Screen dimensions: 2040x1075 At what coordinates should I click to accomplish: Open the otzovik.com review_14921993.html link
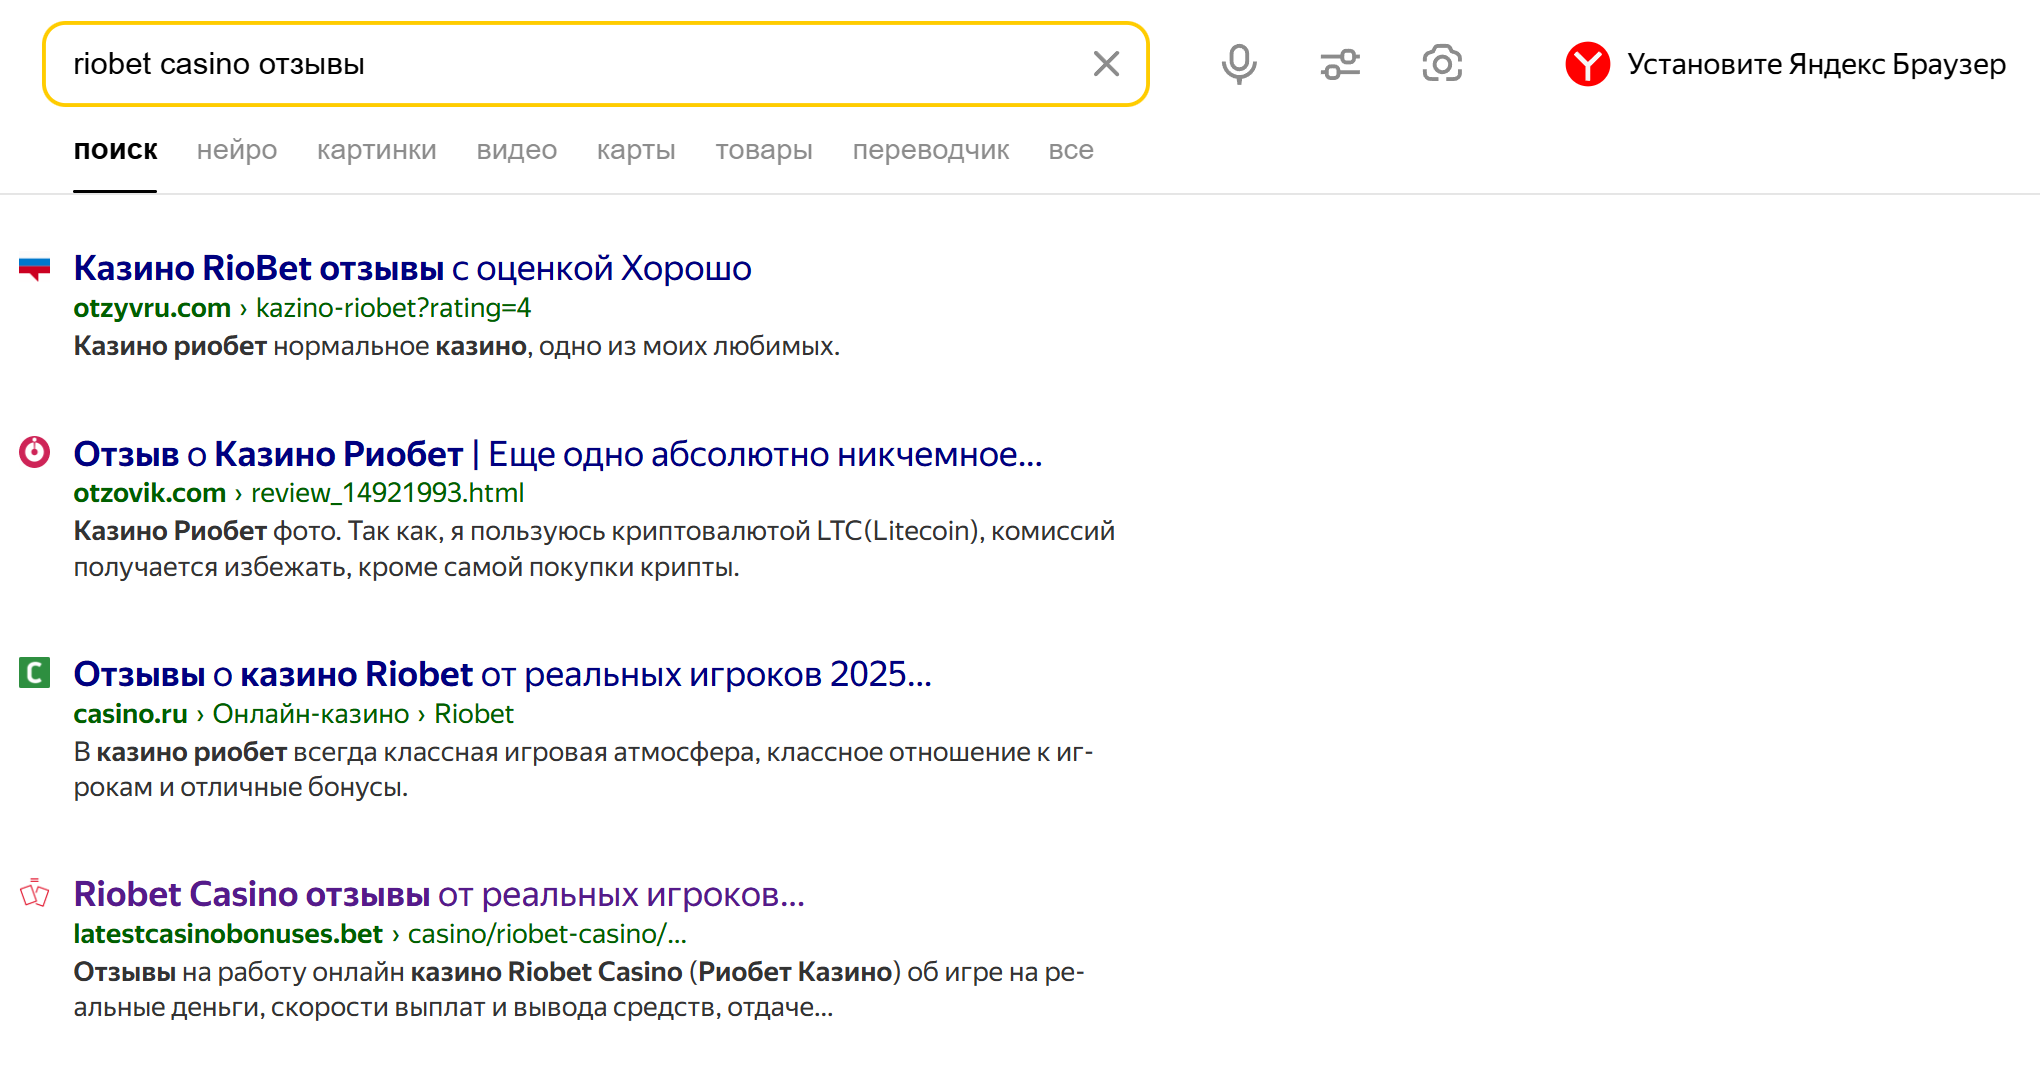[x=387, y=493]
